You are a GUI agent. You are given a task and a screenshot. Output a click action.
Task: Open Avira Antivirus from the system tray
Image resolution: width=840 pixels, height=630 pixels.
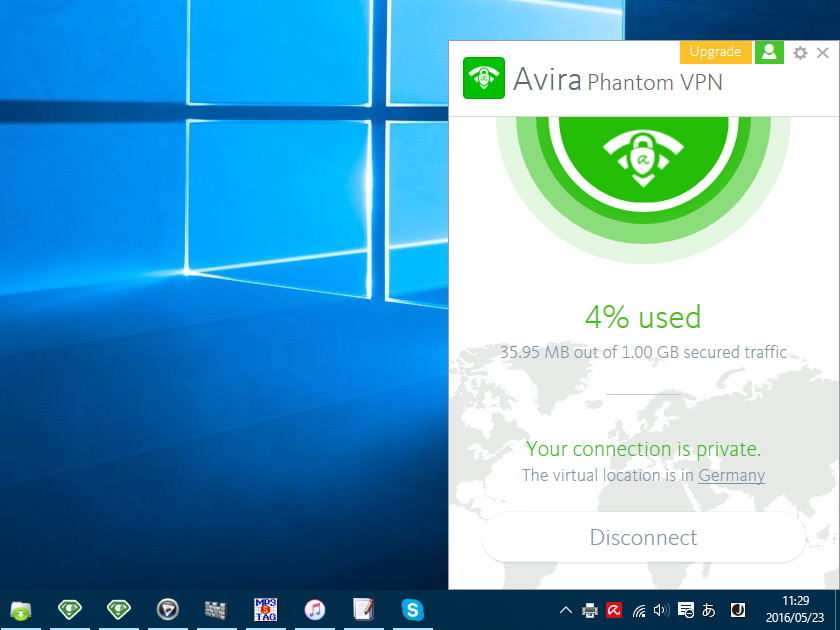pos(612,610)
